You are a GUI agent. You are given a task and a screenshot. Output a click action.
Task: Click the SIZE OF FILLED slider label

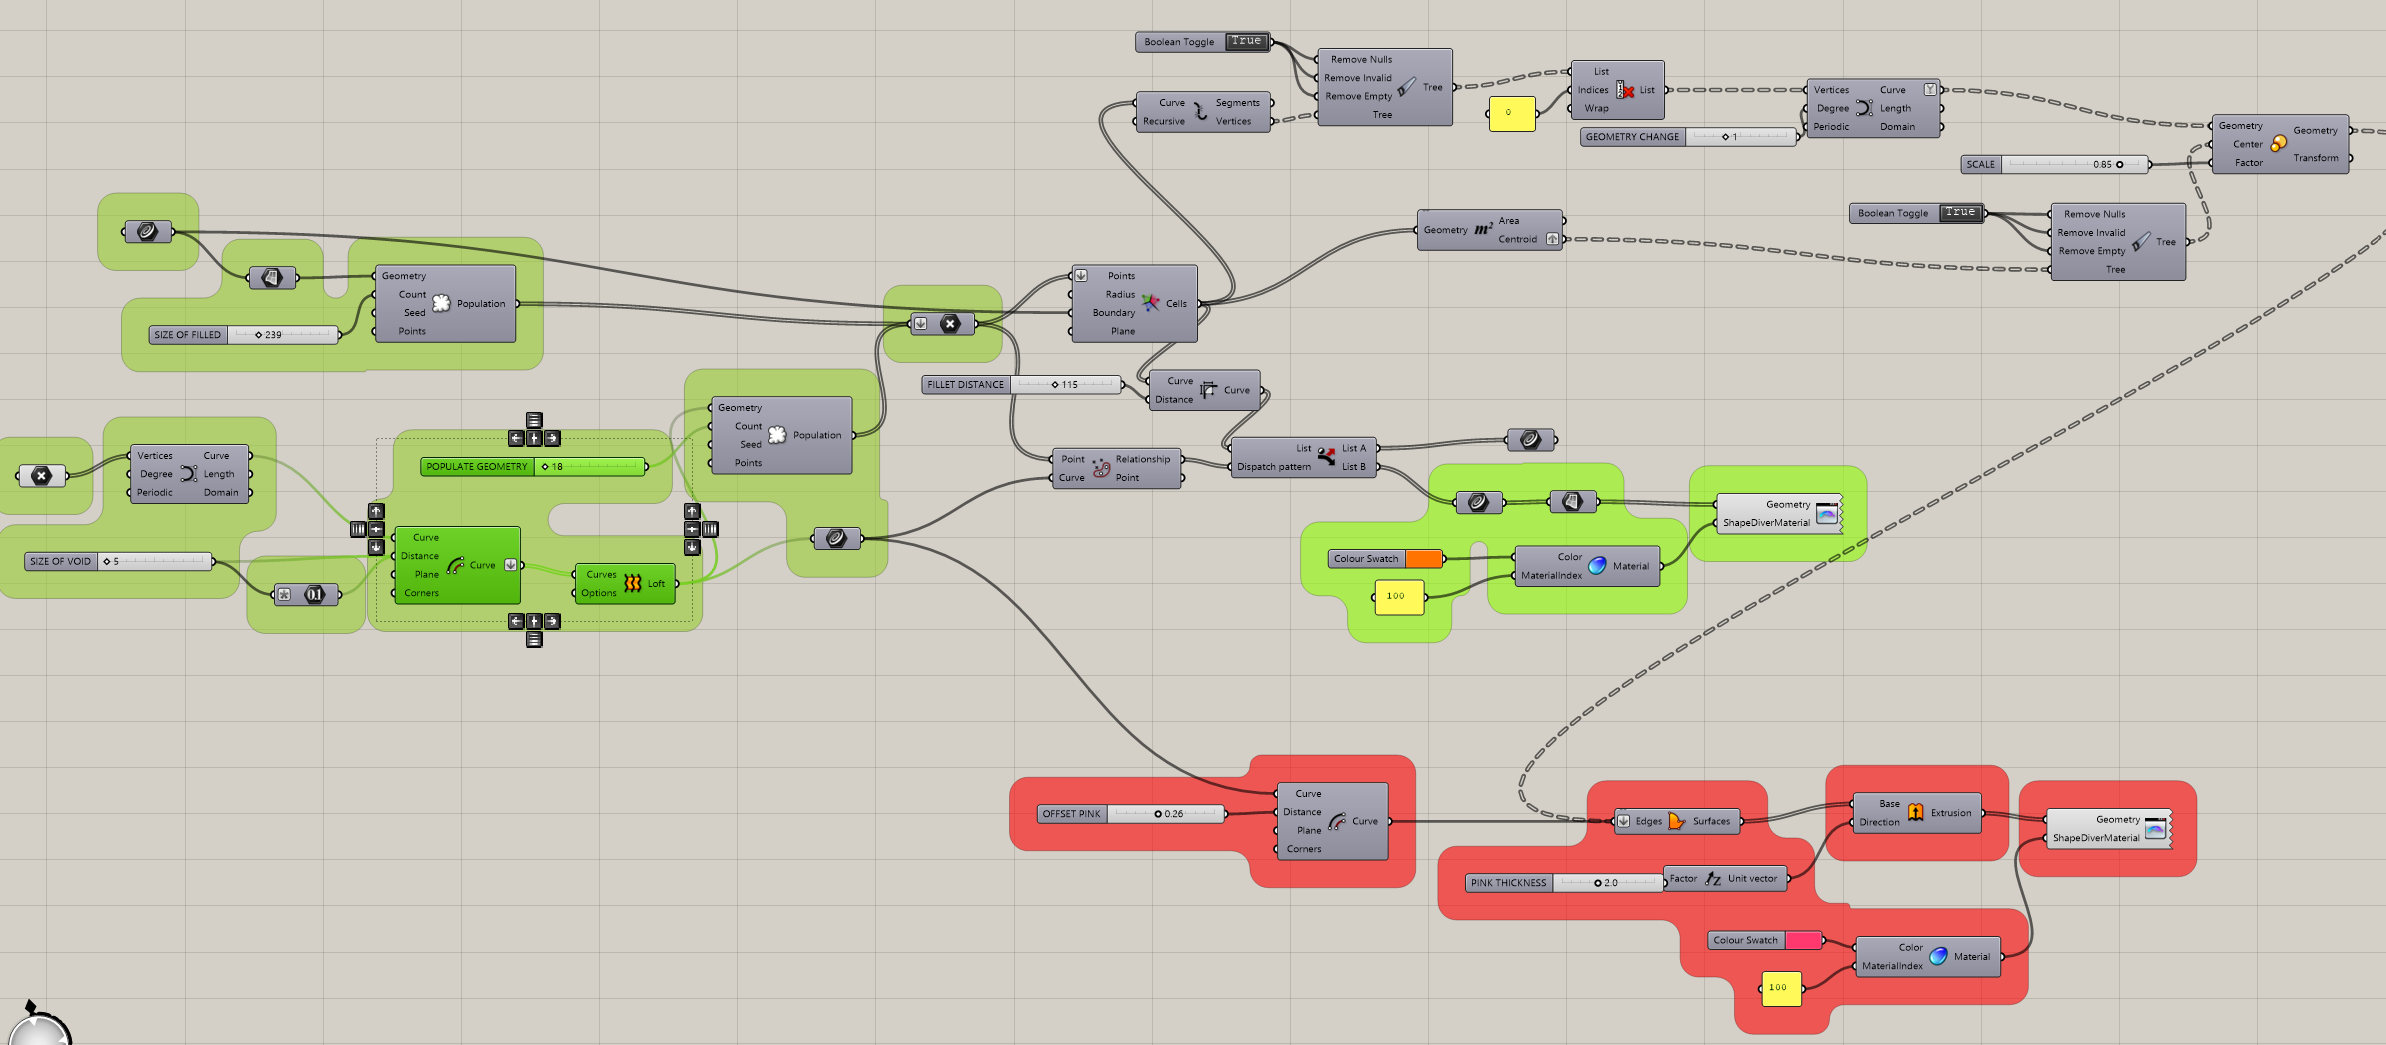click(187, 335)
